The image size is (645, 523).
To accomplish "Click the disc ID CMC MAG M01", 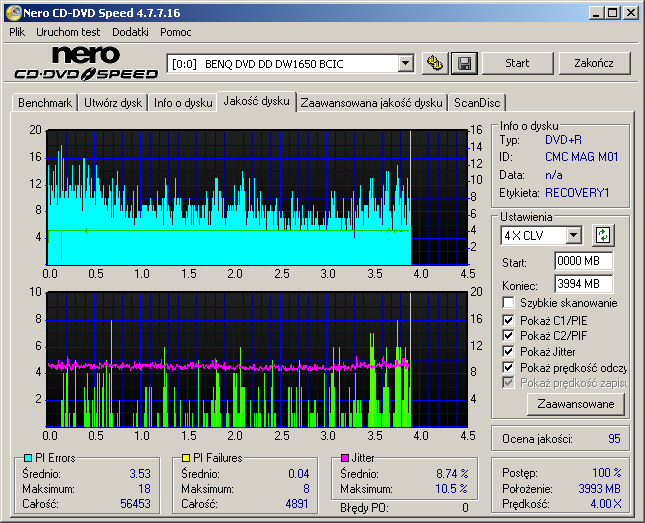I will click(x=581, y=157).
